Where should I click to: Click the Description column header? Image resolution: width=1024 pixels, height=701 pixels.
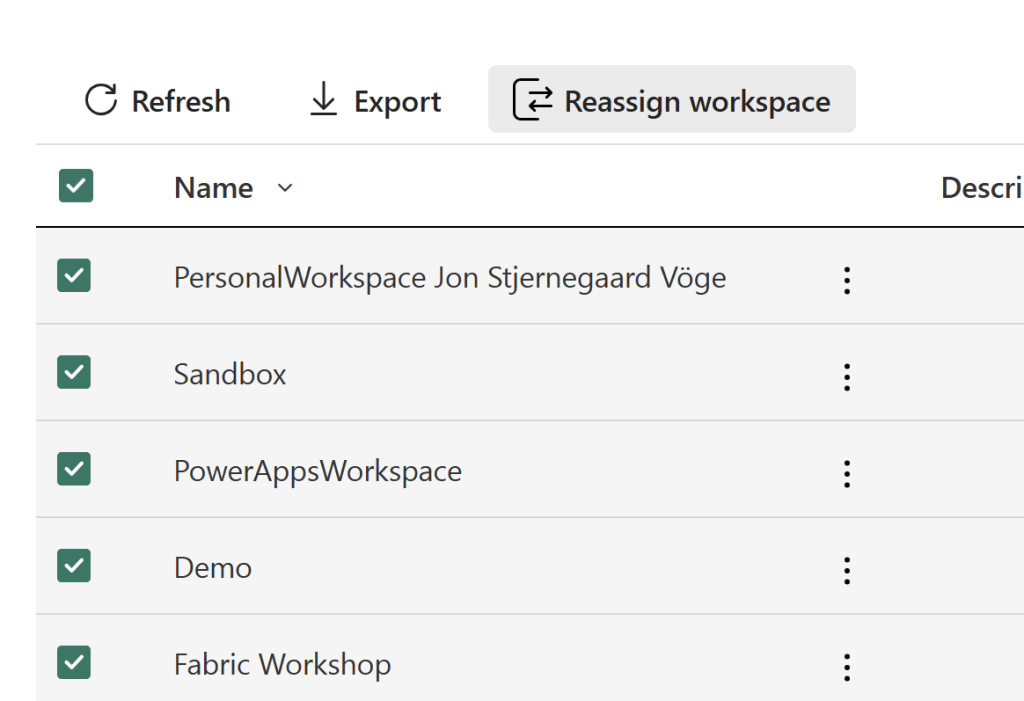pos(980,188)
